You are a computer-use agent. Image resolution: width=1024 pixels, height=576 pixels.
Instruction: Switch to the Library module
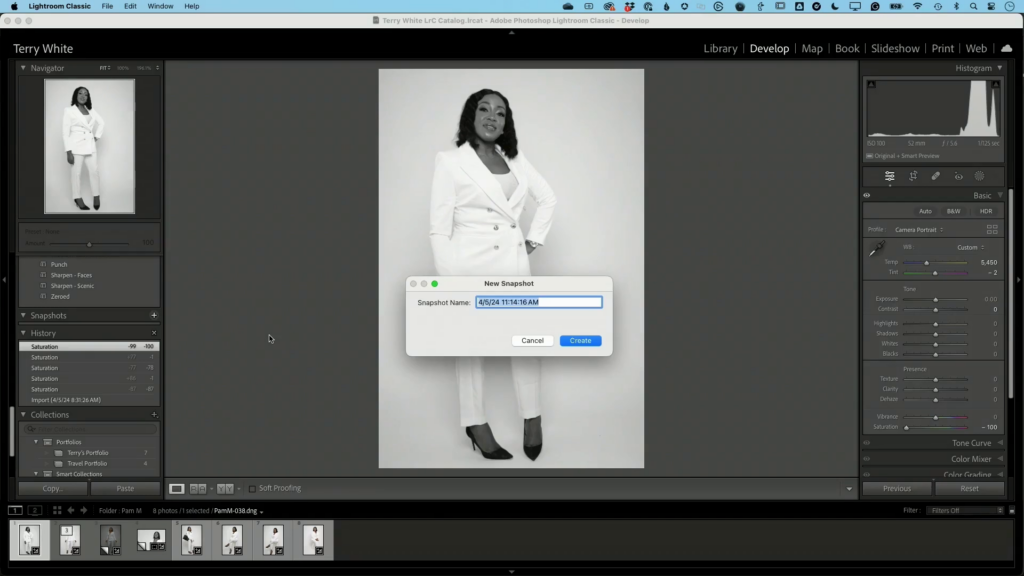point(720,48)
